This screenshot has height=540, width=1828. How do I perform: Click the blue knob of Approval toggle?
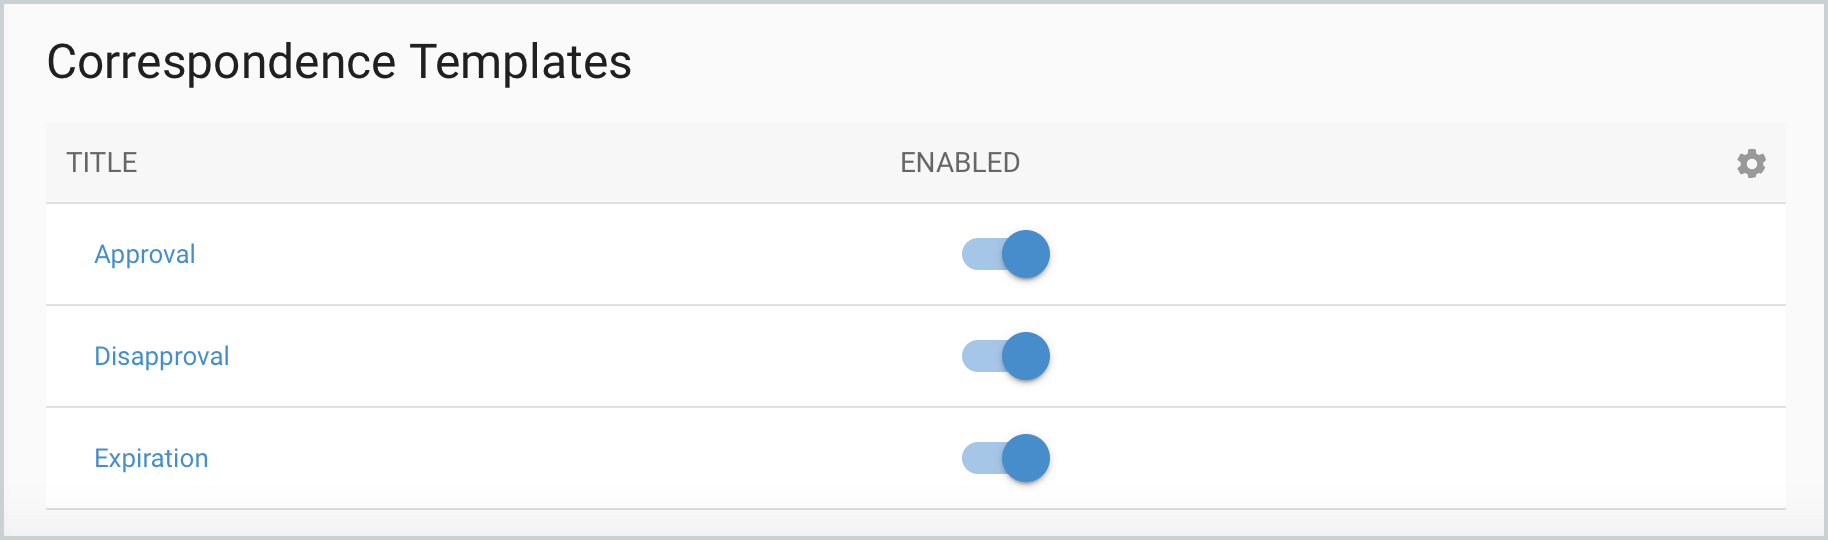click(1026, 254)
